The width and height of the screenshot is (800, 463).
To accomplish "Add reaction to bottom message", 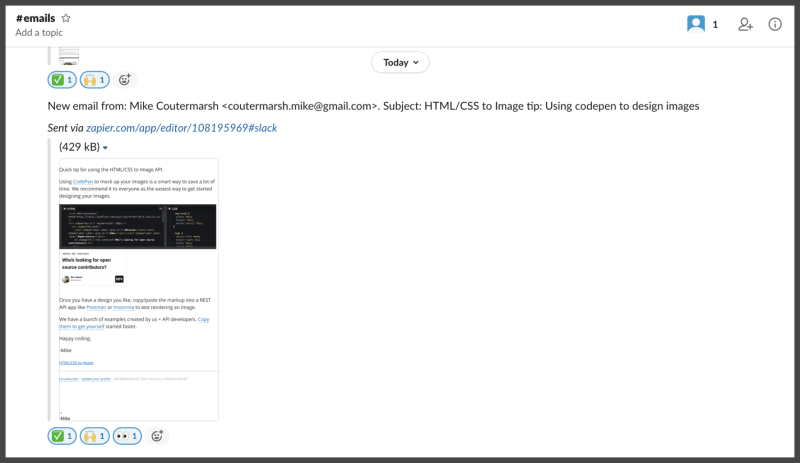I will 157,436.
